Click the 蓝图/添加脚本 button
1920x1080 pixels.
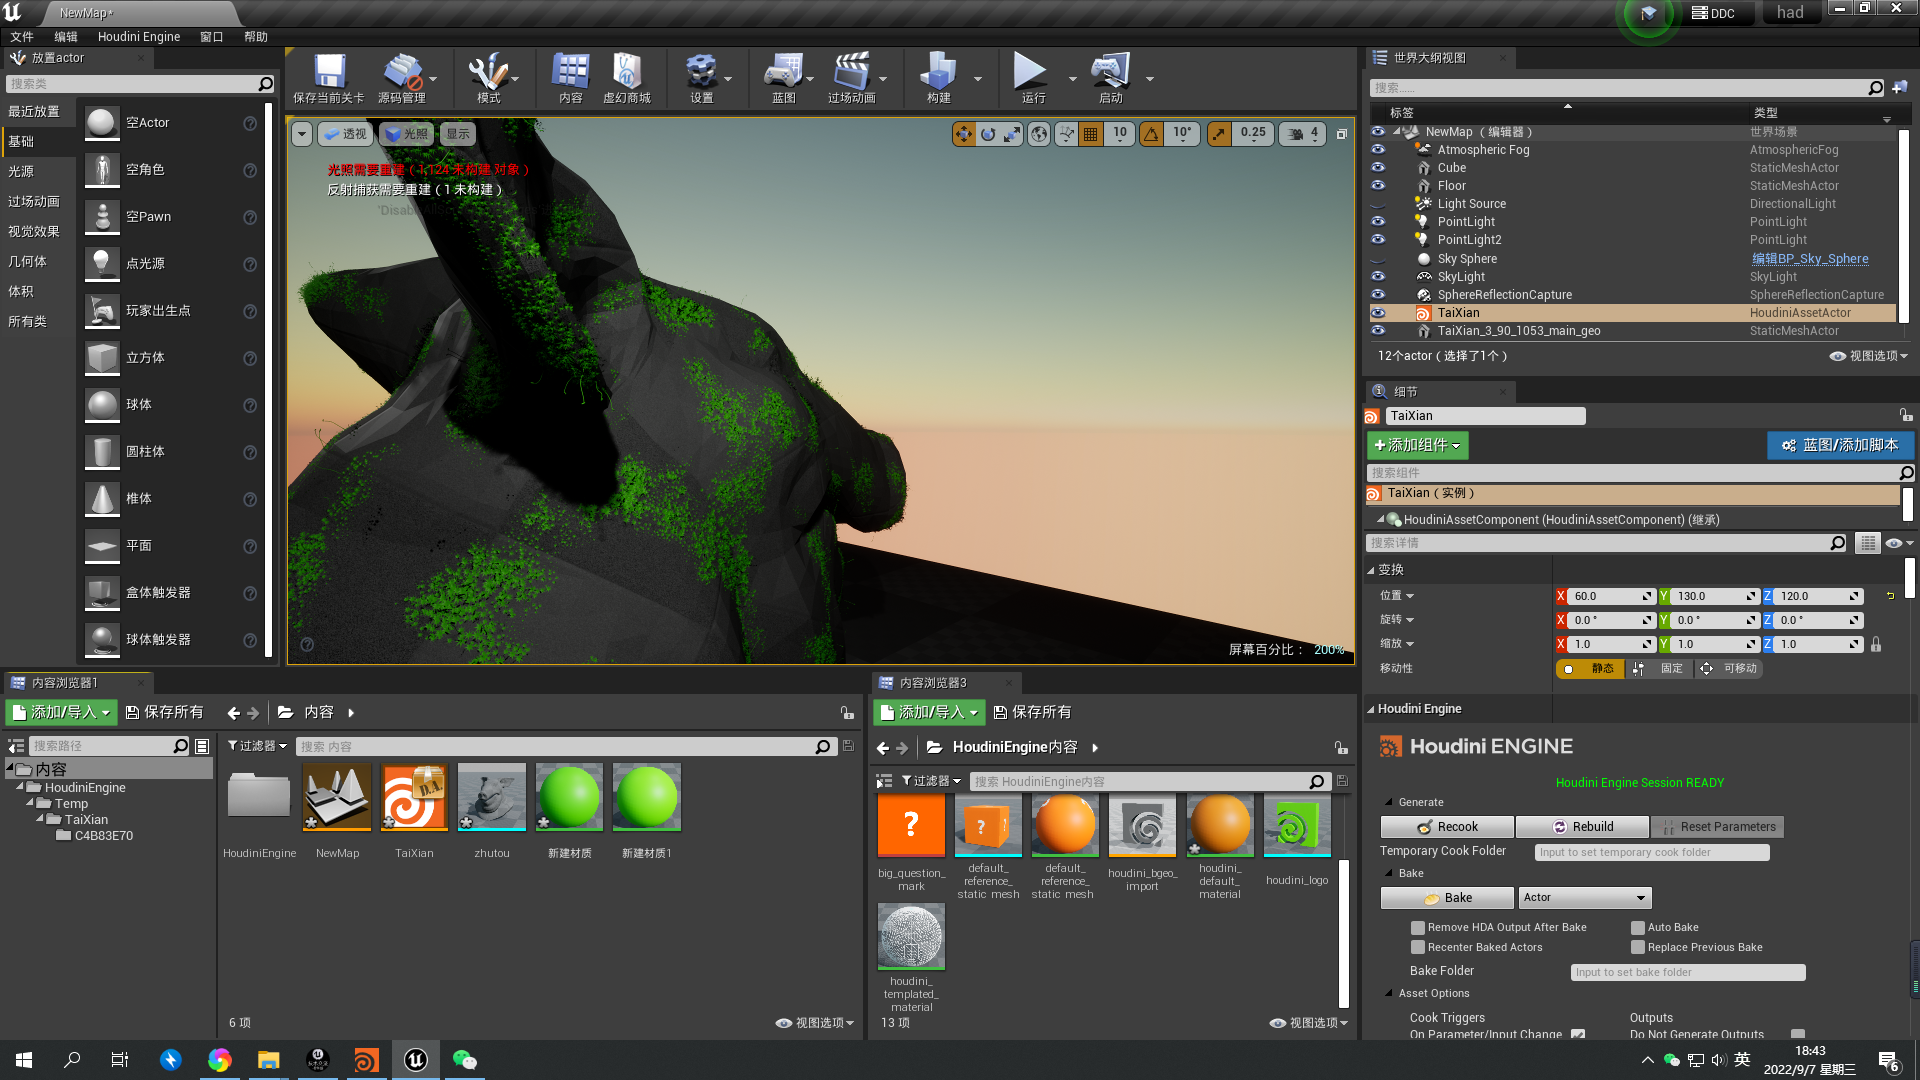click(1840, 445)
